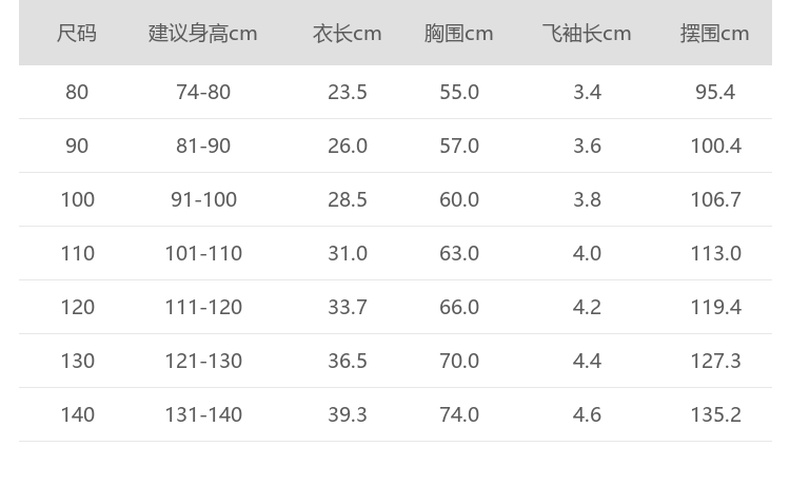Click the 23.5 garment length value
The width and height of the screenshot is (790, 485).
pyautogui.click(x=347, y=92)
